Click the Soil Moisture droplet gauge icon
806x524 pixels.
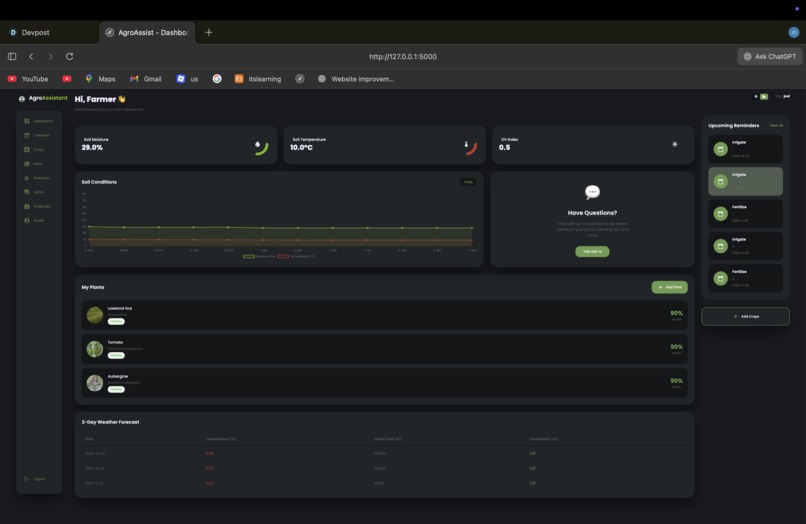tap(261, 147)
